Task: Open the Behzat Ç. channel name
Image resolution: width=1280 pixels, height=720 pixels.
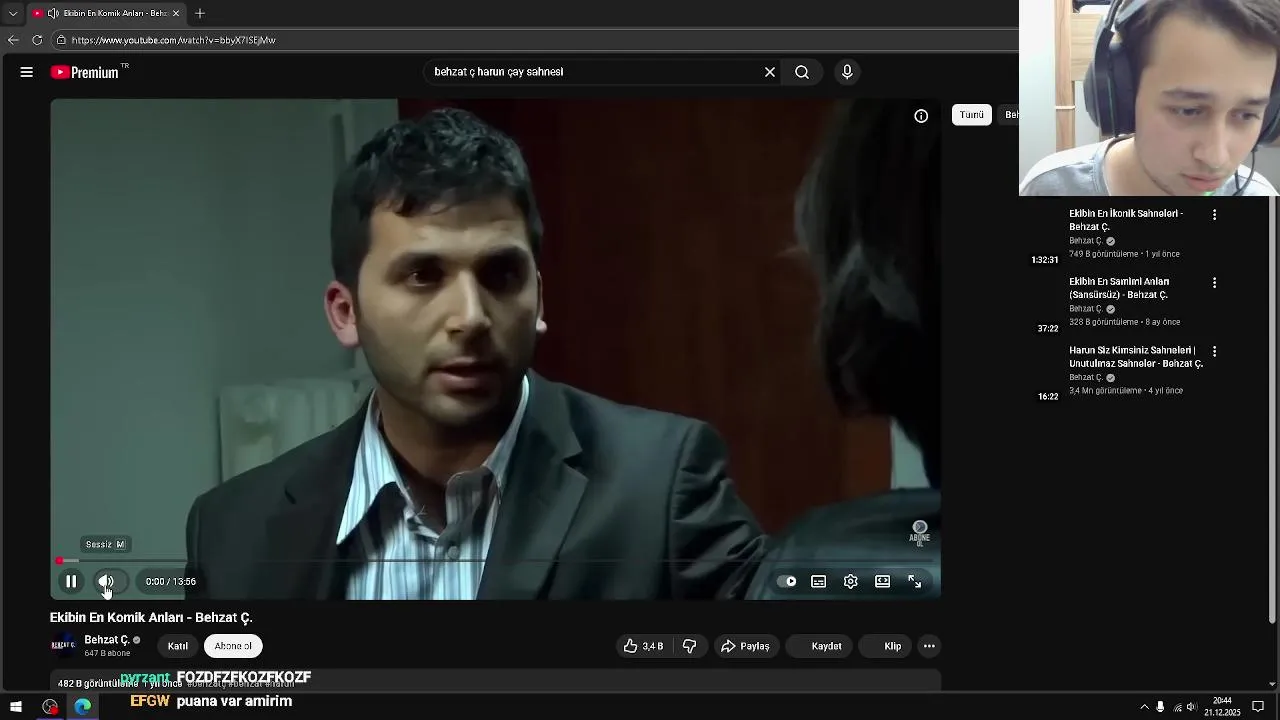Action: (x=107, y=640)
